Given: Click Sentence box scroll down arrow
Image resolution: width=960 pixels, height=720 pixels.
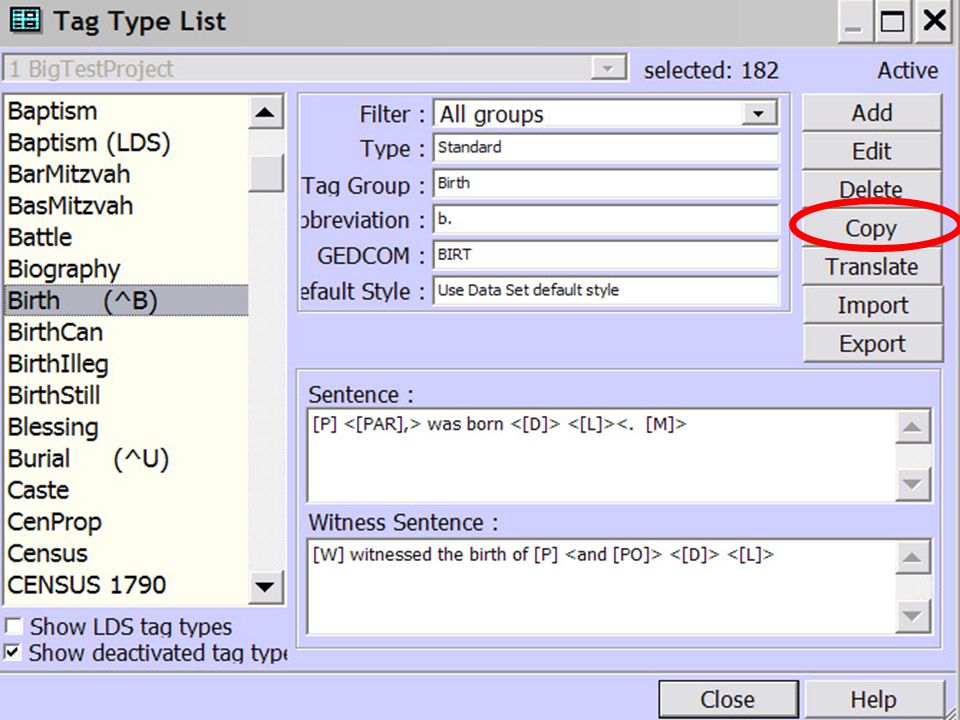Looking at the screenshot, I should pyautogui.click(x=912, y=484).
